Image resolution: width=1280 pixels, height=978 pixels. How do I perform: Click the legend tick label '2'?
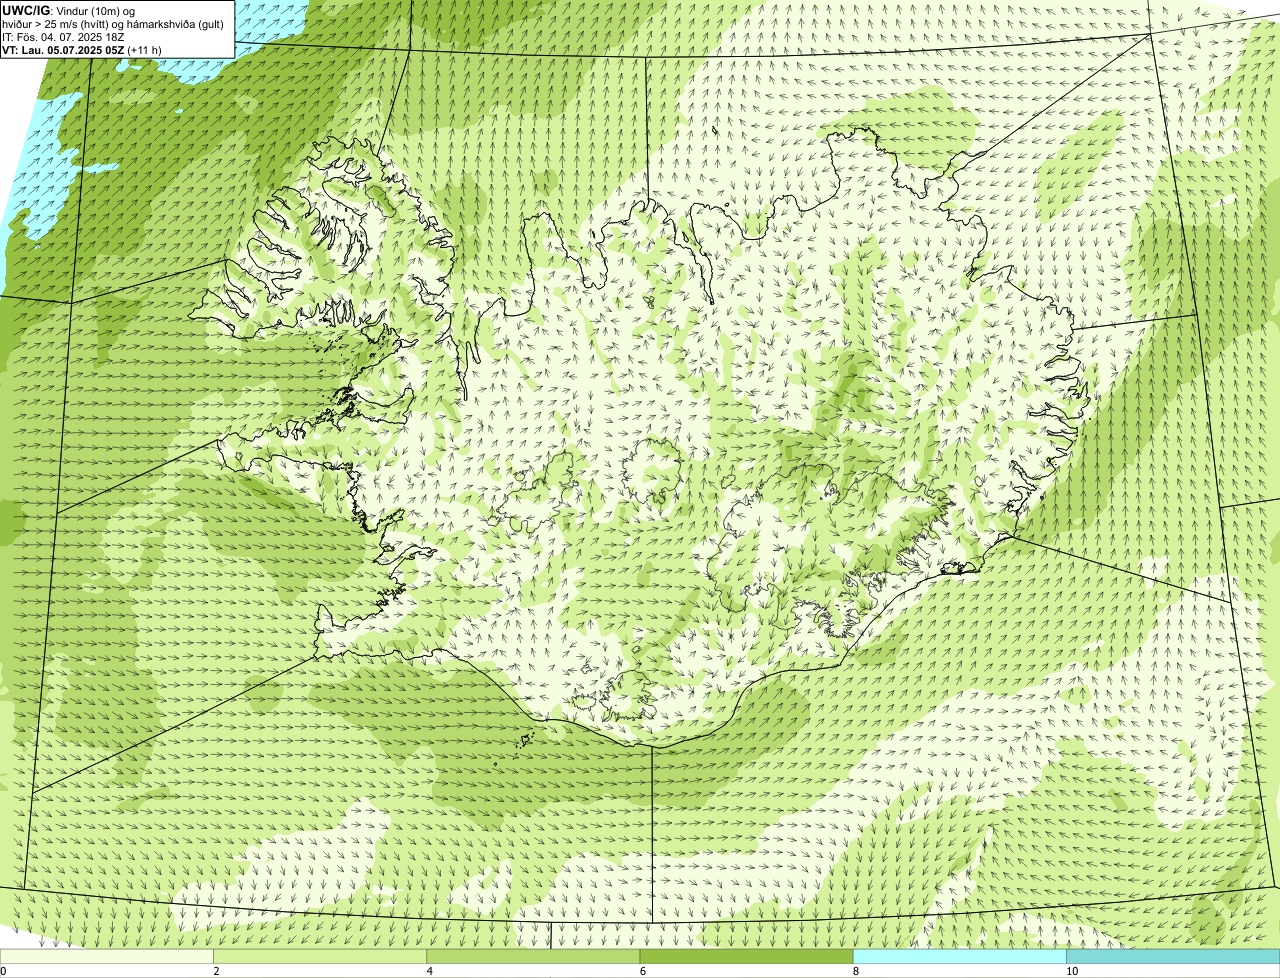[x=216, y=971]
